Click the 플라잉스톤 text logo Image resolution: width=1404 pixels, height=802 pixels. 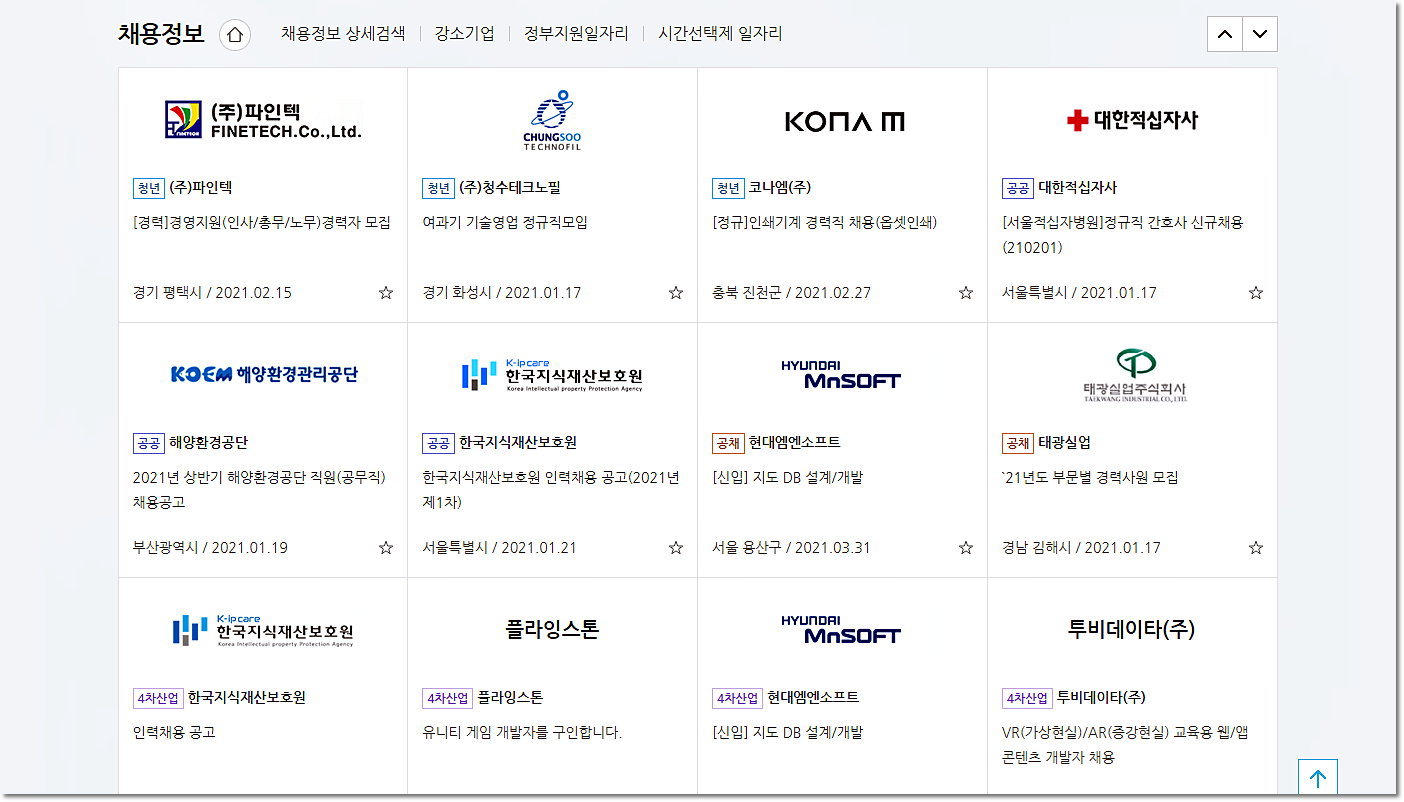tap(552, 630)
